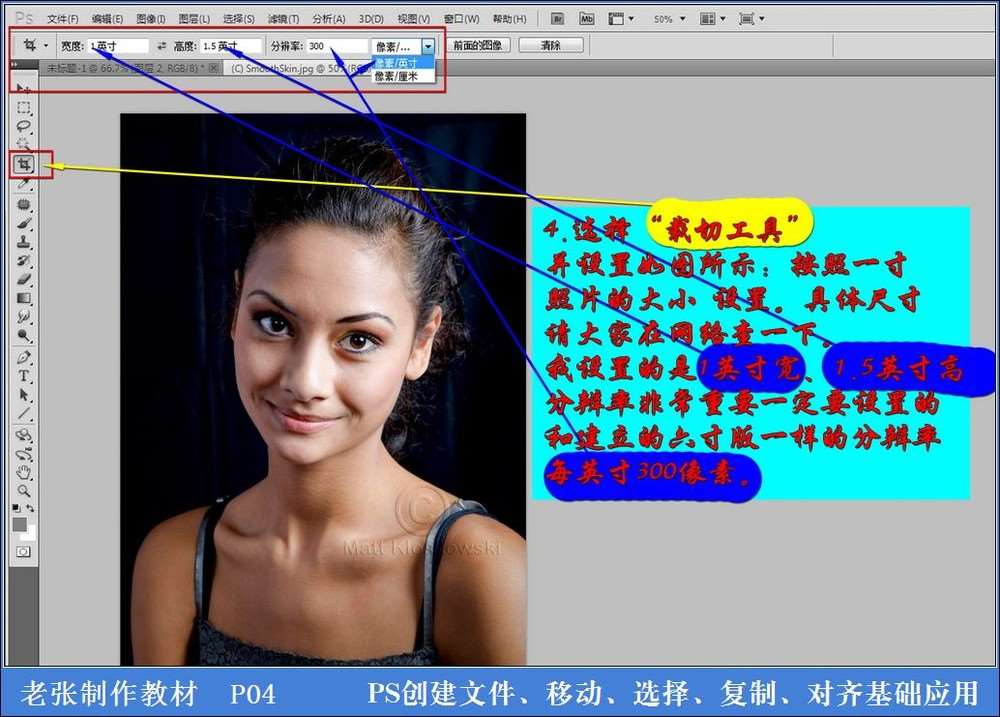Open the 窗口(W) menu
This screenshot has width=1000, height=717.
(461, 19)
